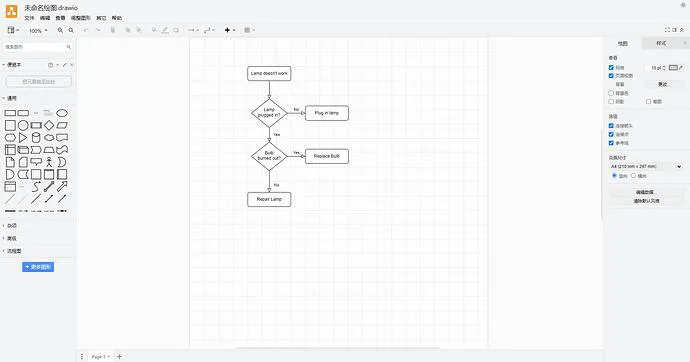Toggle the 背景色 (Background Color) checkbox
This screenshot has width=690, height=362.
click(x=611, y=93)
